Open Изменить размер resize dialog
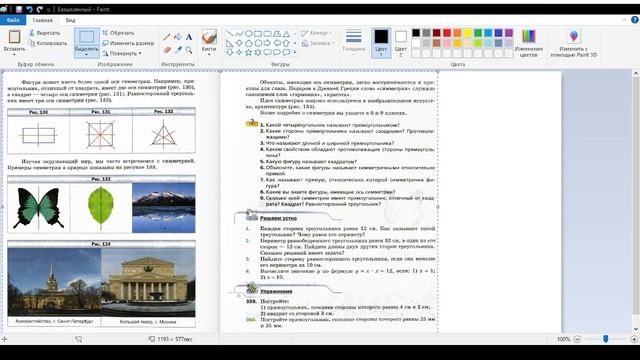640x360 pixels. (x=128, y=43)
